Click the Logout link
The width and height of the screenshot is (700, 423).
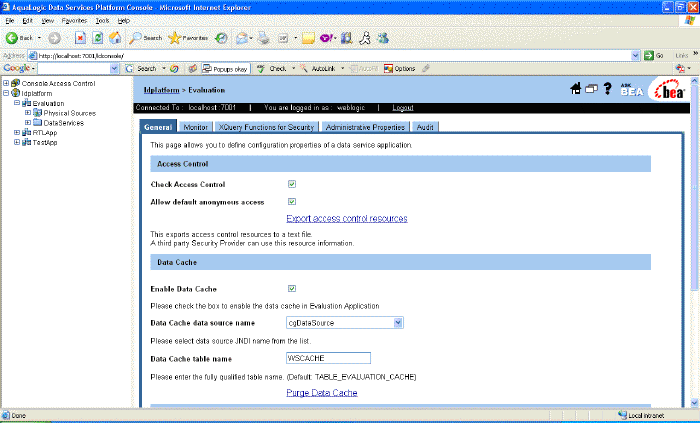point(403,108)
